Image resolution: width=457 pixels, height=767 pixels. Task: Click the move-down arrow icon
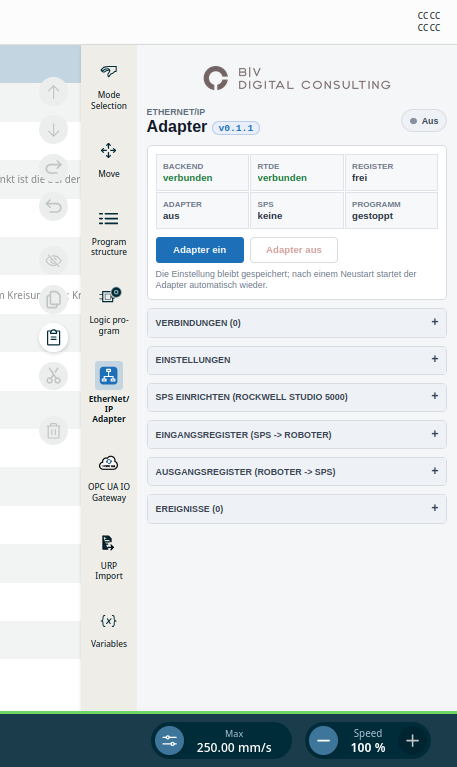(53, 130)
